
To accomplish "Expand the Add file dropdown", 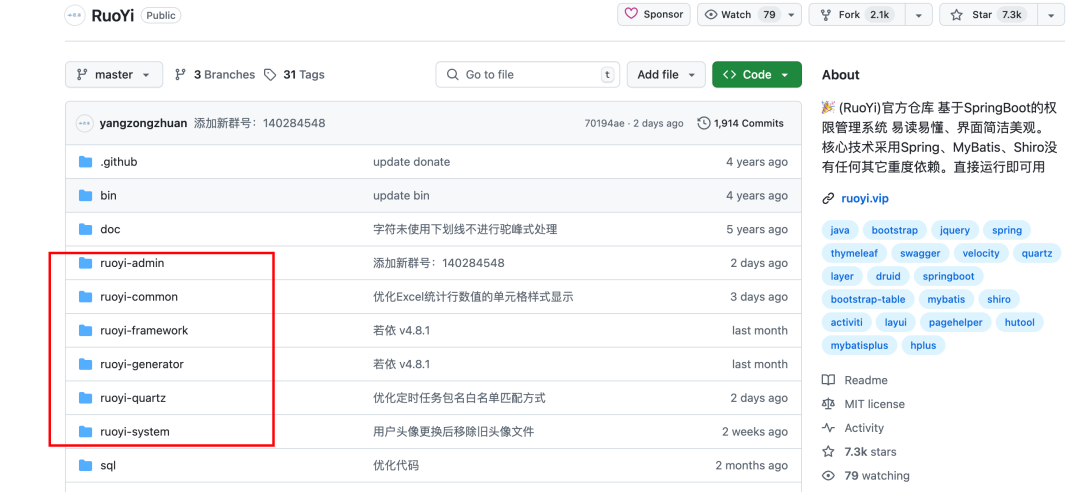I will (666, 74).
